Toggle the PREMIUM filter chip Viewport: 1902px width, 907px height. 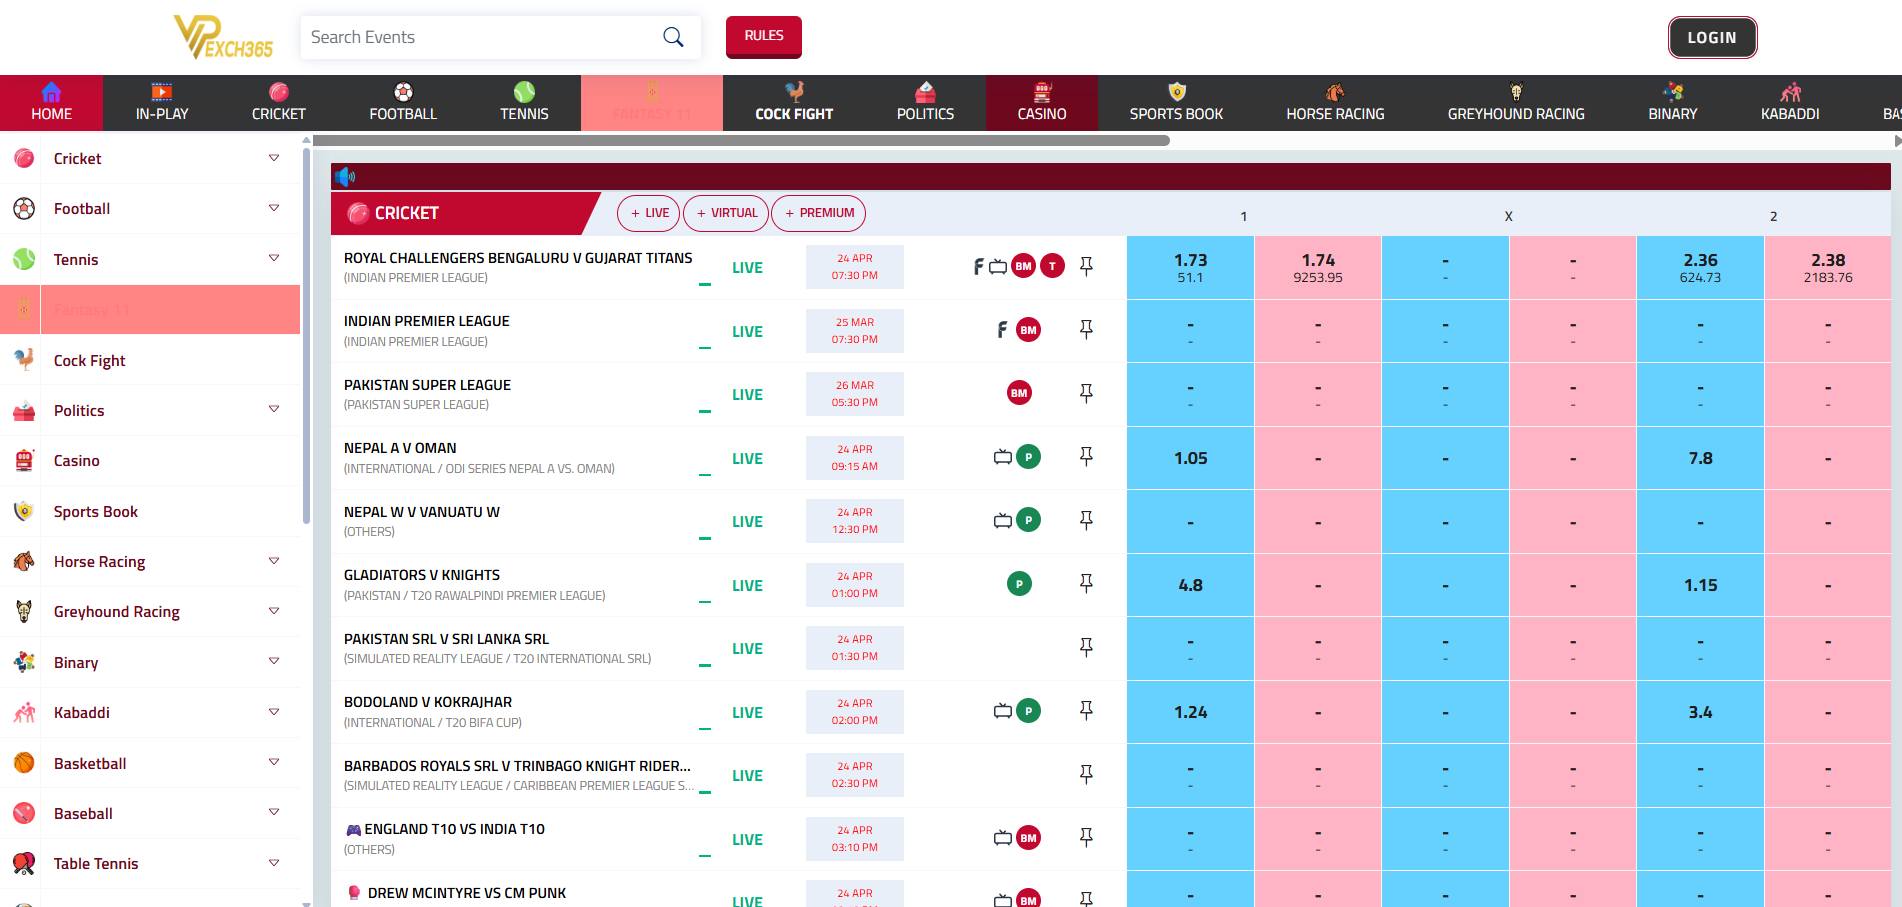coord(819,213)
